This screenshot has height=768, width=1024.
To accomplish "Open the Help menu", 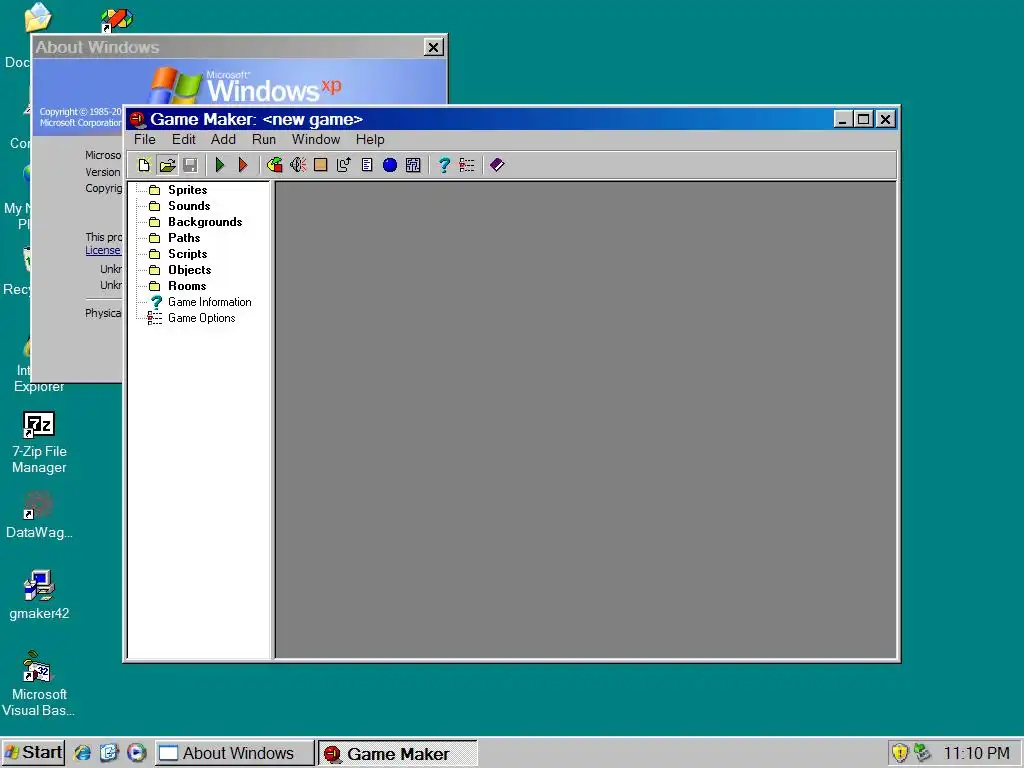I will pos(370,140).
